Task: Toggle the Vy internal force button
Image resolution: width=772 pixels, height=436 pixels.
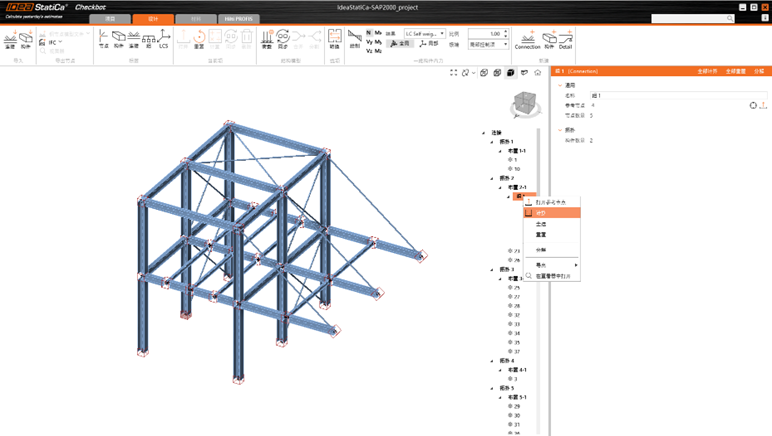Action: (369, 42)
